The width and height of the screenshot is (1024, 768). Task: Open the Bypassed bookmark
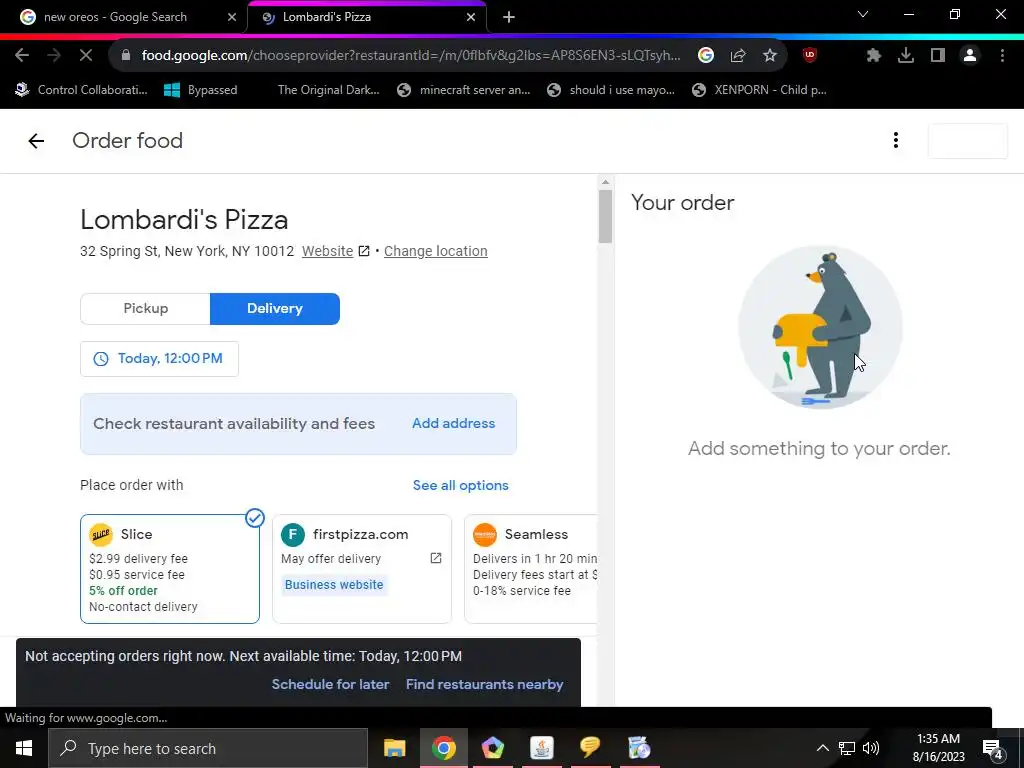(x=200, y=90)
